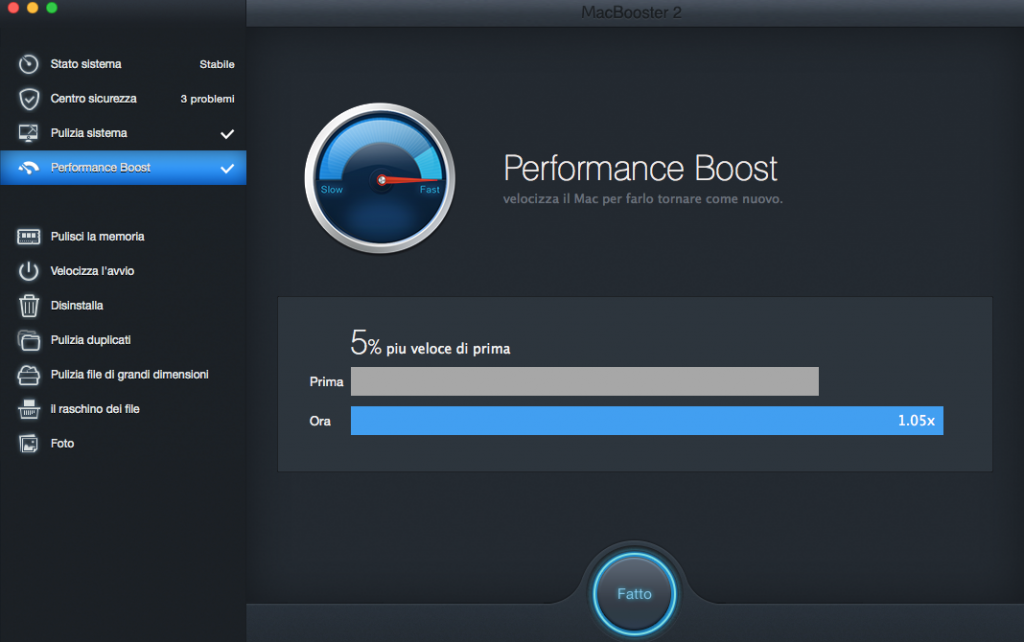Click the checkmark on the Performance Boost row

[227, 169]
